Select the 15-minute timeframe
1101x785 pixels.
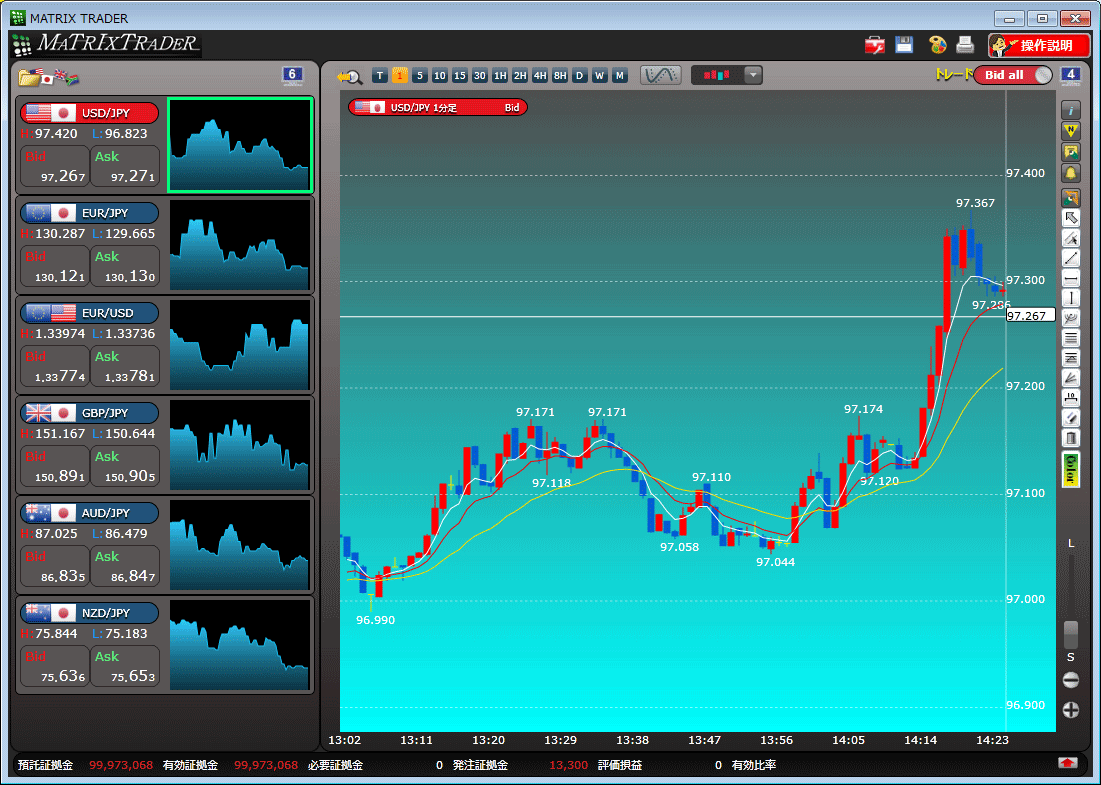point(459,76)
